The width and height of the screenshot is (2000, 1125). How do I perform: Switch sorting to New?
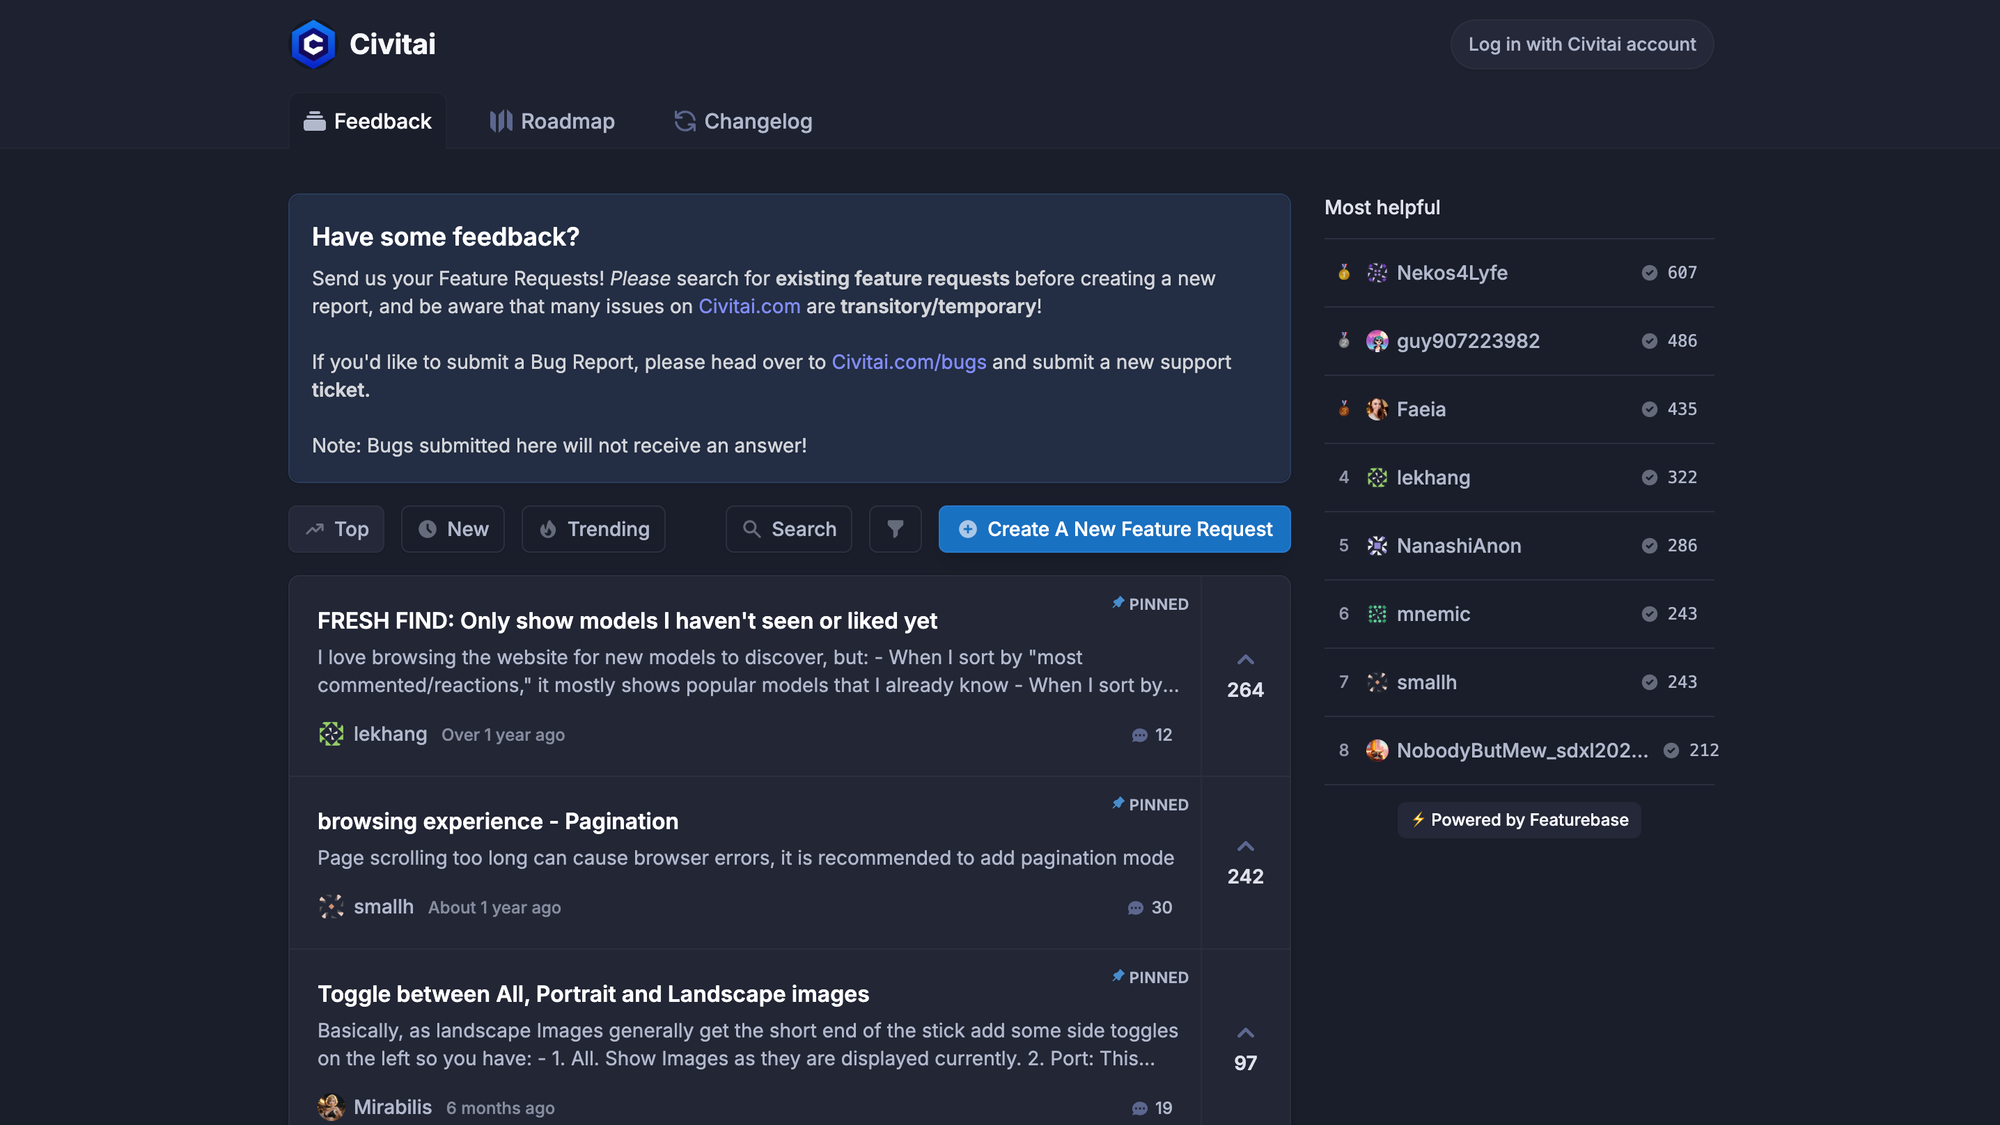point(453,529)
